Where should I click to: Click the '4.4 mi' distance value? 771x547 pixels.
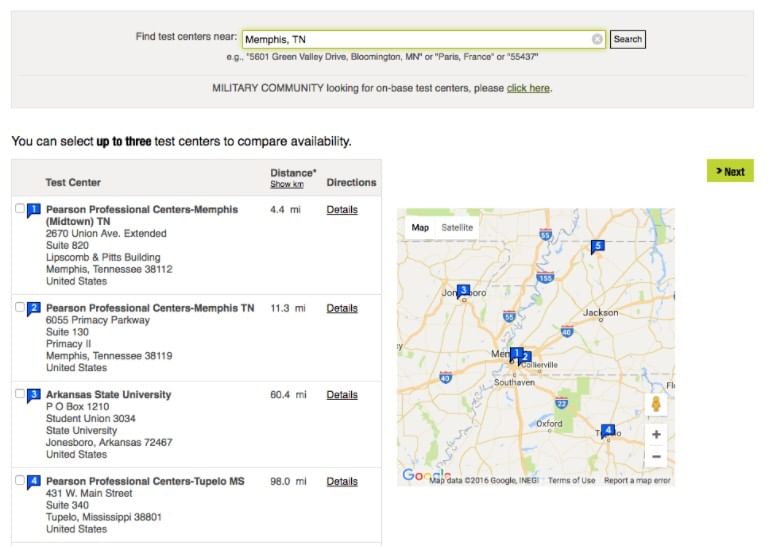click(x=285, y=210)
